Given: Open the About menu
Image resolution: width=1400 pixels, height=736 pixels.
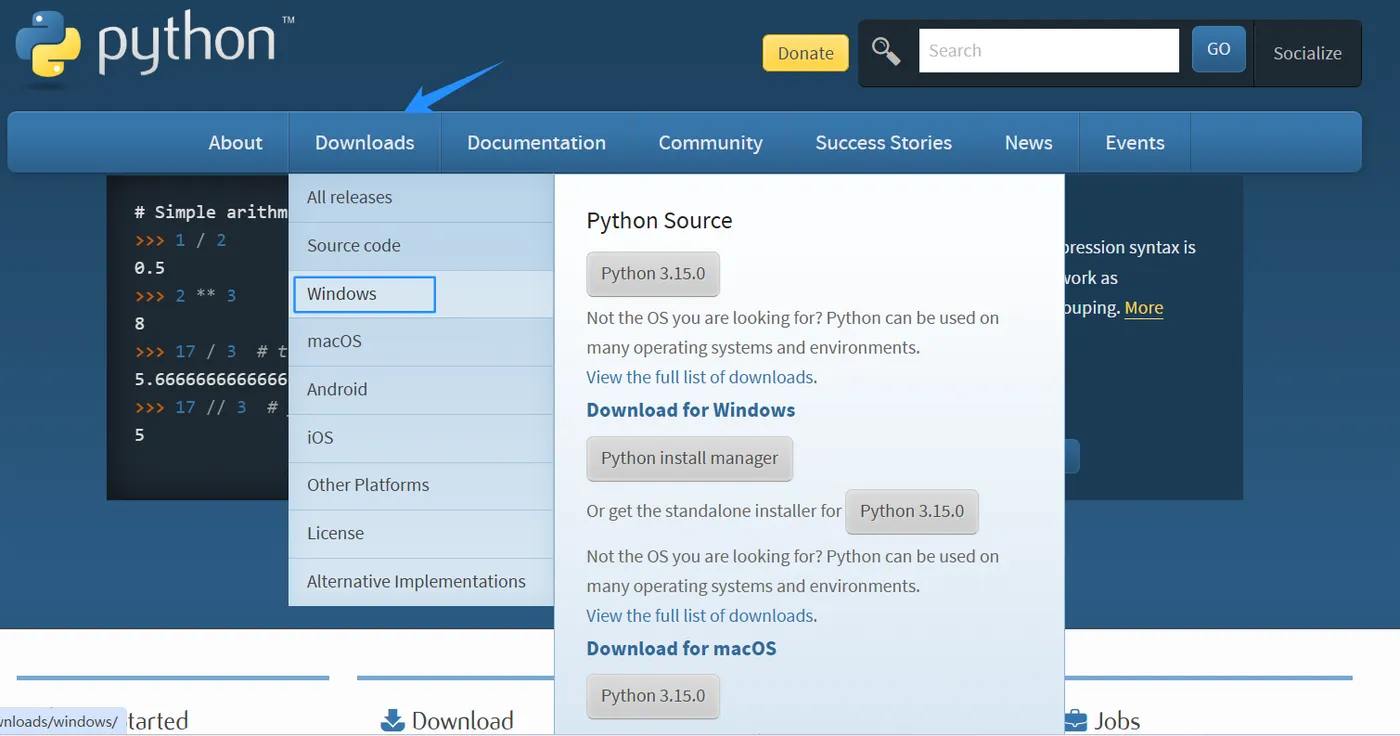Looking at the screenshot, I should point(235,143).
